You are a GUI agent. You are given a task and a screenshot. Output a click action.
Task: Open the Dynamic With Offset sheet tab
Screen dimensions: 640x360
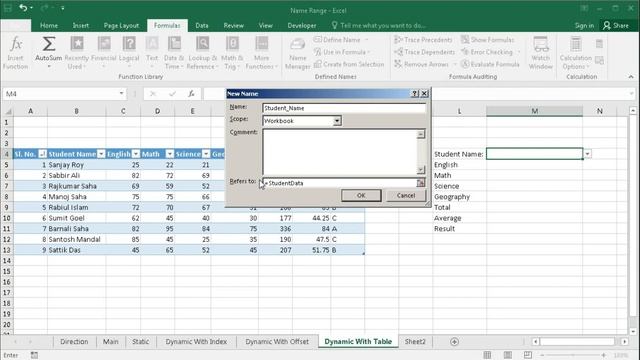tap(277, 342)
